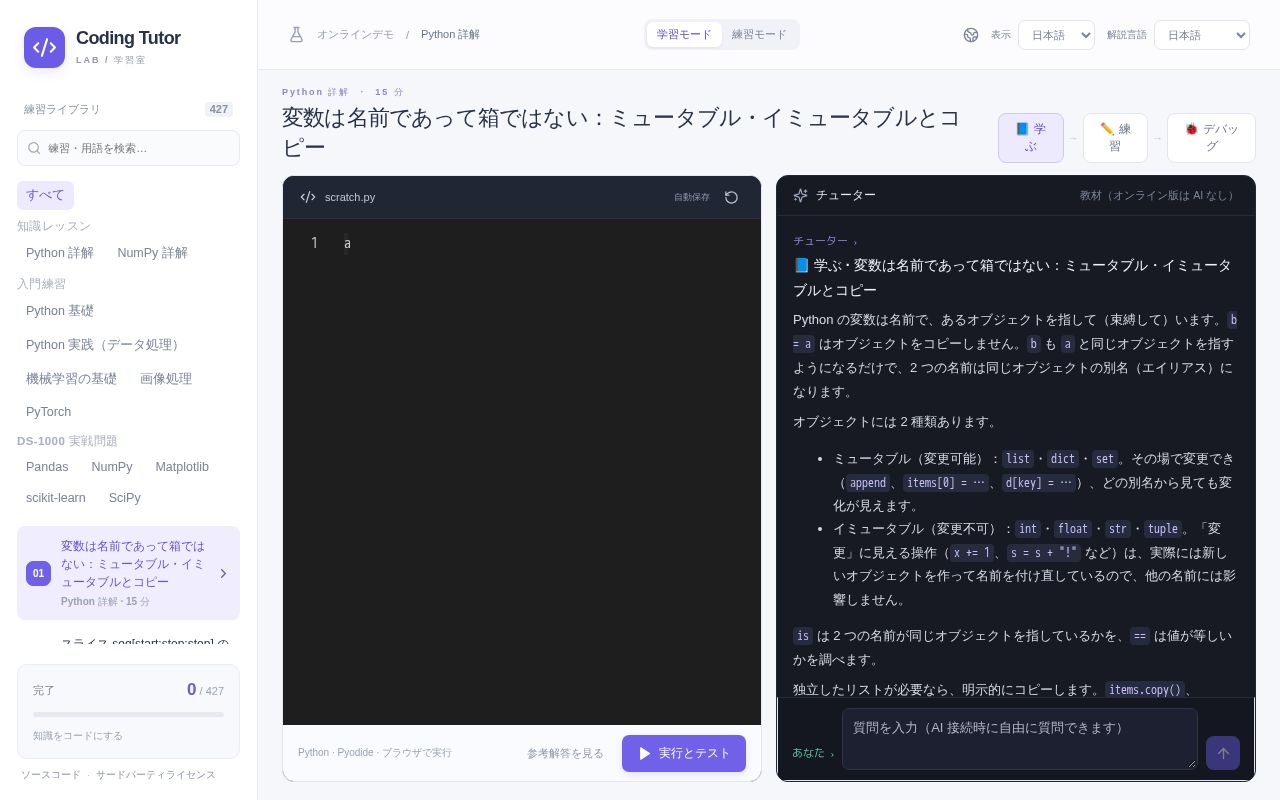Viewport: 1280px width, 800px height.
Task: Click the reset icon in scratch.py header
Action: point(731,197)
